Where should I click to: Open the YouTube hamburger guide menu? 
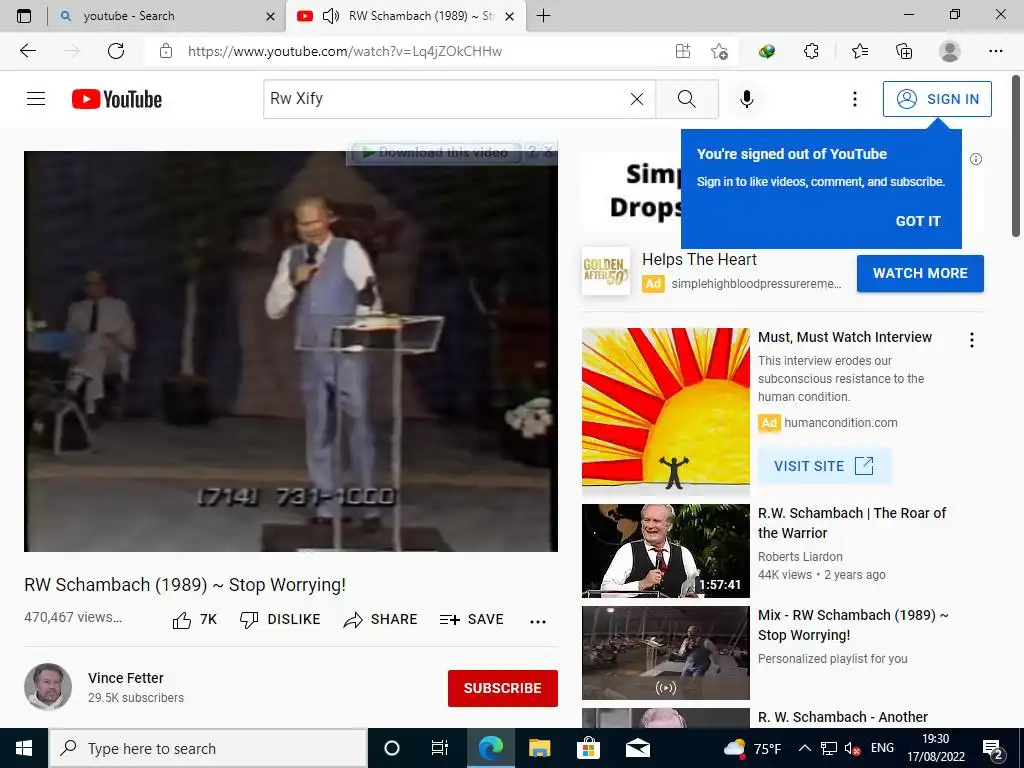(36, 99)
